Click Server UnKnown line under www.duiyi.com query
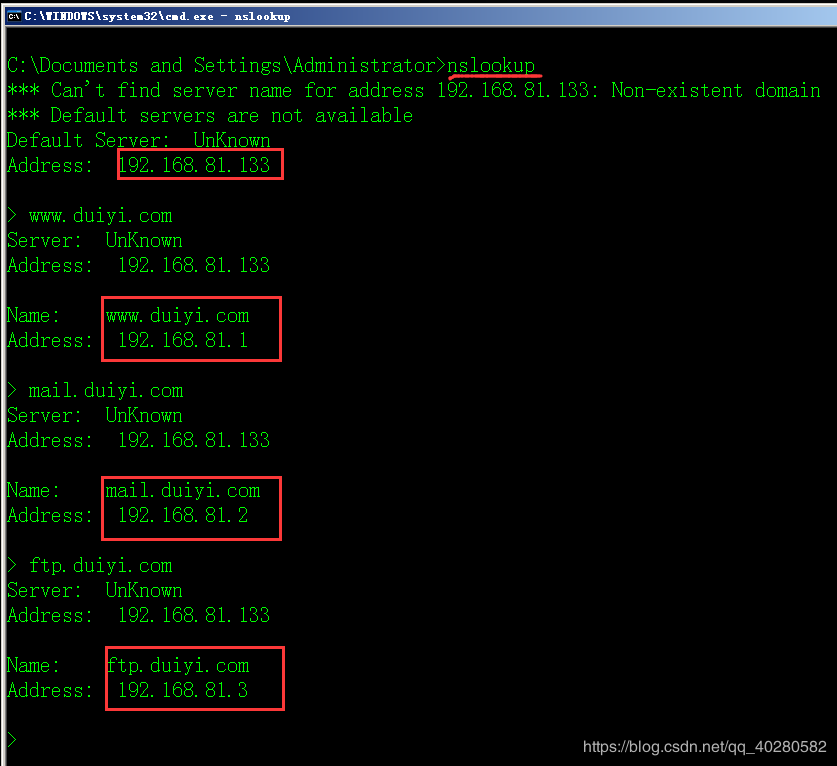Viewport: 837px width, 766px height. click(x=94, y=241)
